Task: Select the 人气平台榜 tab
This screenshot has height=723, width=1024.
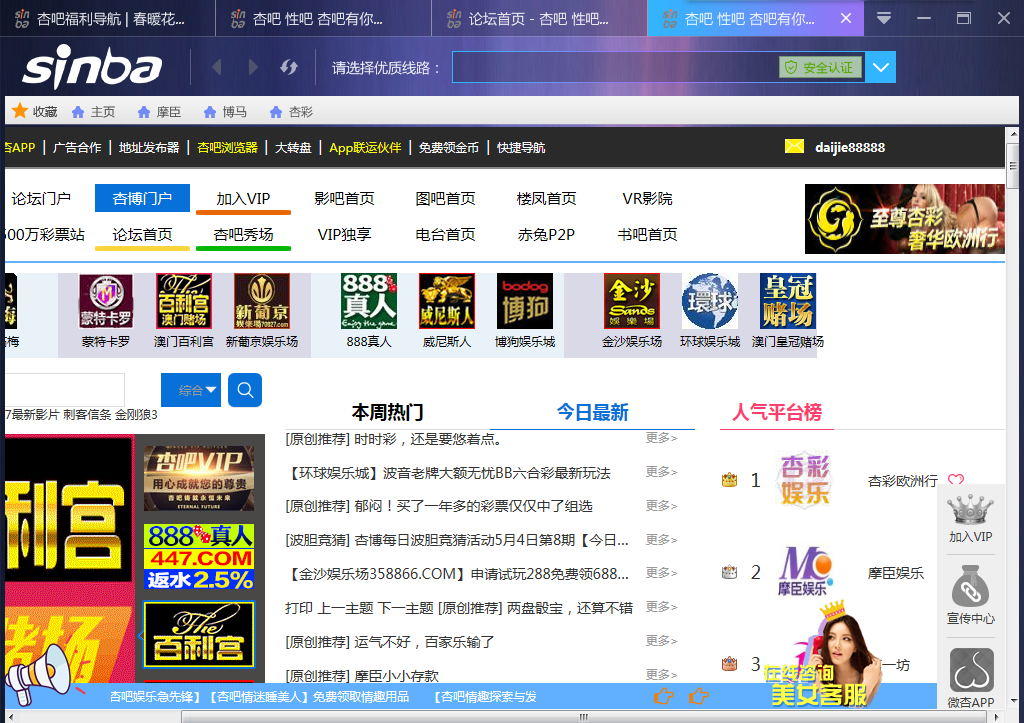Action: 777,412
